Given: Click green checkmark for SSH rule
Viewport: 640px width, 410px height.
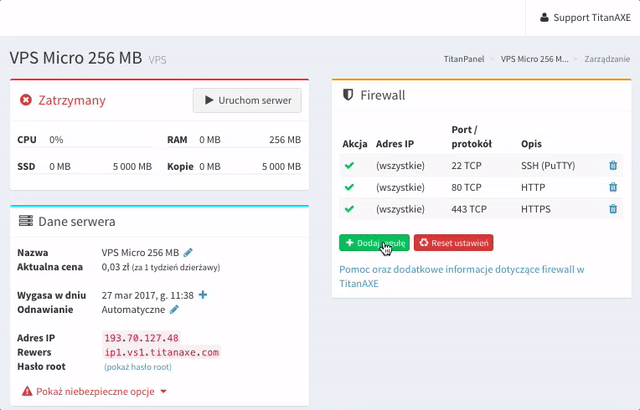Looking at the screenshot, I should 350,165.
